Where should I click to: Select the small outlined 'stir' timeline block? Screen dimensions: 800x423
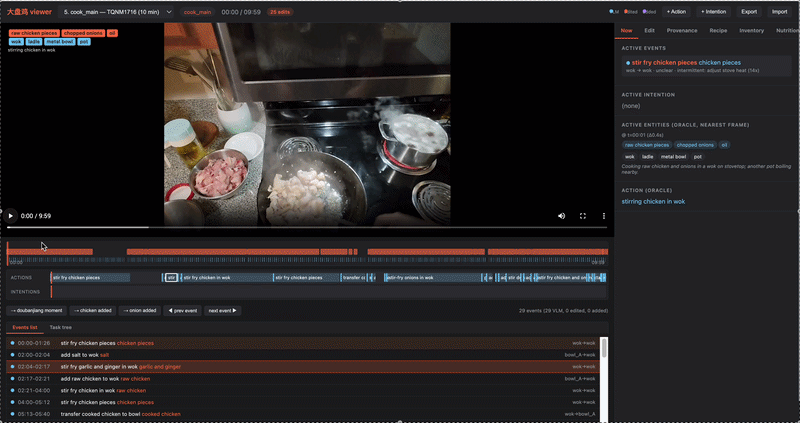(171, 278)
